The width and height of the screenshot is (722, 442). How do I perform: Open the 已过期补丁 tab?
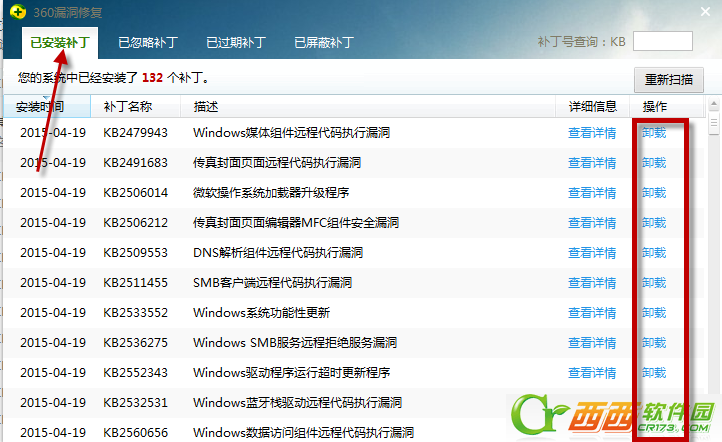pyautogui.click(x=236, y=43)
